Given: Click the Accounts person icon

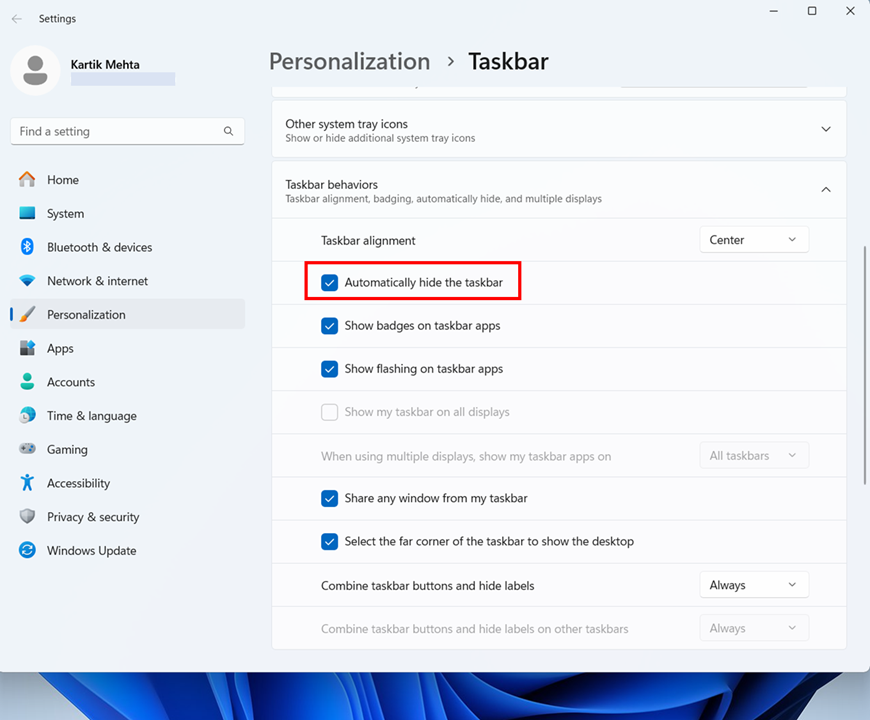Looking at the screenshot, I should [27, 382].
